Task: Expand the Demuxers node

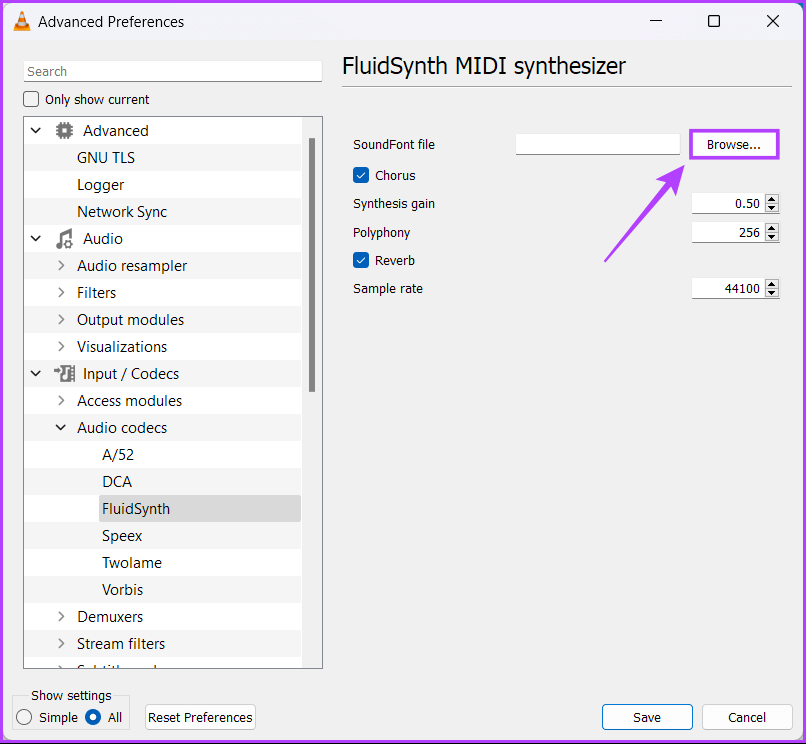Action: click(x=61, y=616)
